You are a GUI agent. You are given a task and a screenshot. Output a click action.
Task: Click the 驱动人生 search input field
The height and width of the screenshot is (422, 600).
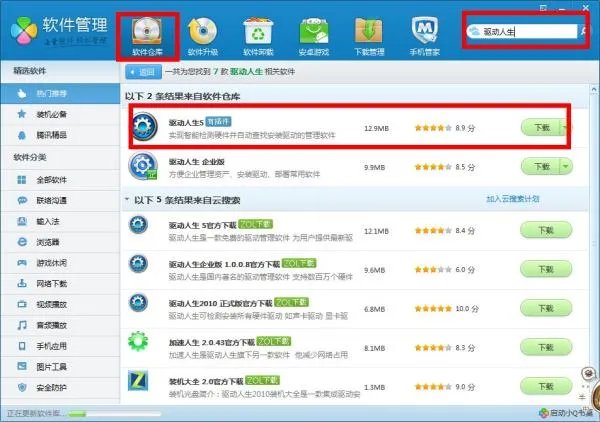click(522, 31)
